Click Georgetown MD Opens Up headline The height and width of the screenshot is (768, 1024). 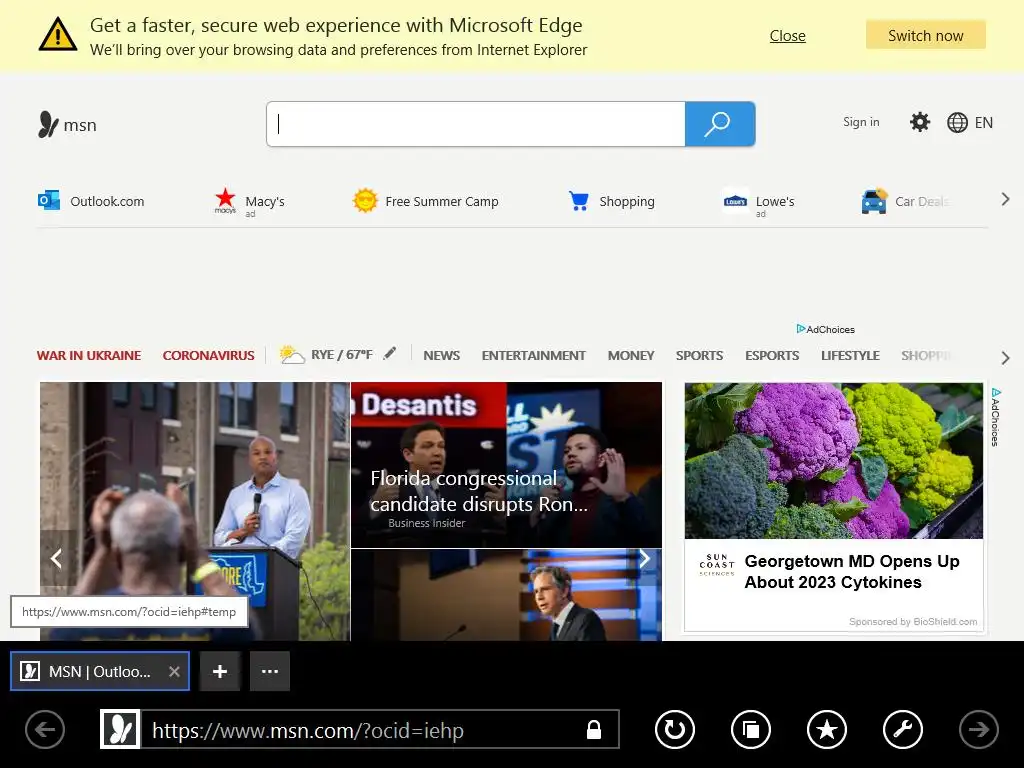click(852, 571)
